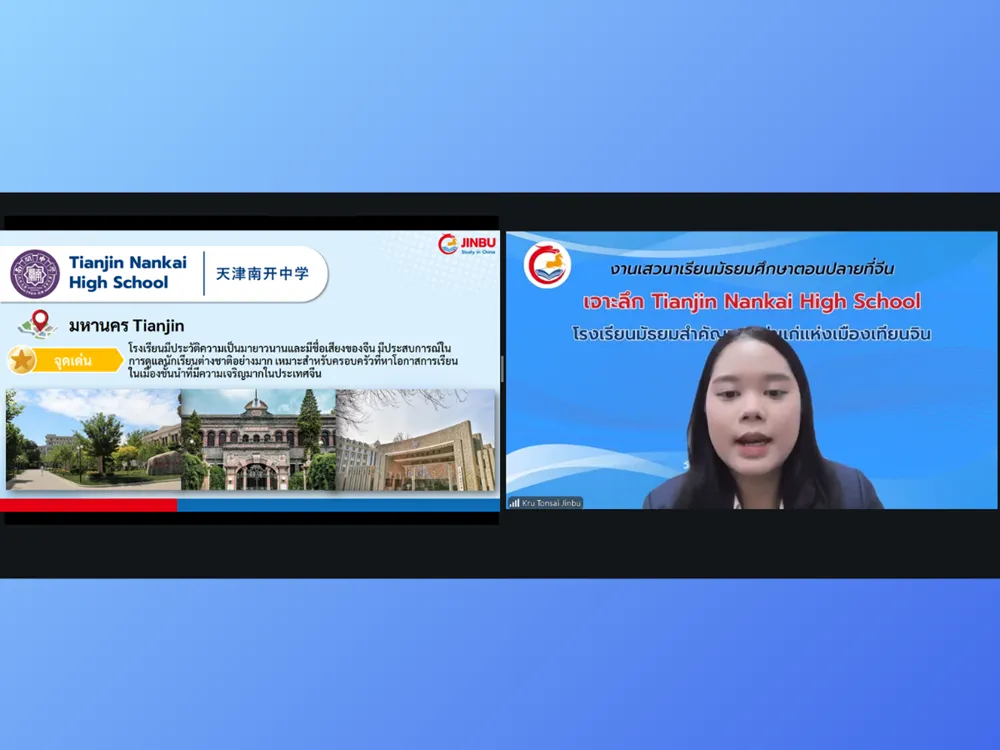This screenshot has height=750, width=1000.
Task: Open the tree-lined campus path photo
Action: [93, 440]
